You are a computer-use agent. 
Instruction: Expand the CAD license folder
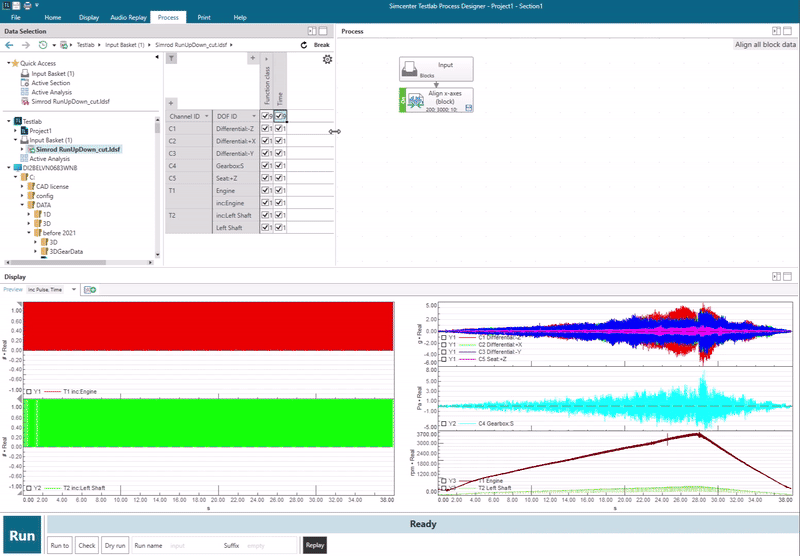22,187
